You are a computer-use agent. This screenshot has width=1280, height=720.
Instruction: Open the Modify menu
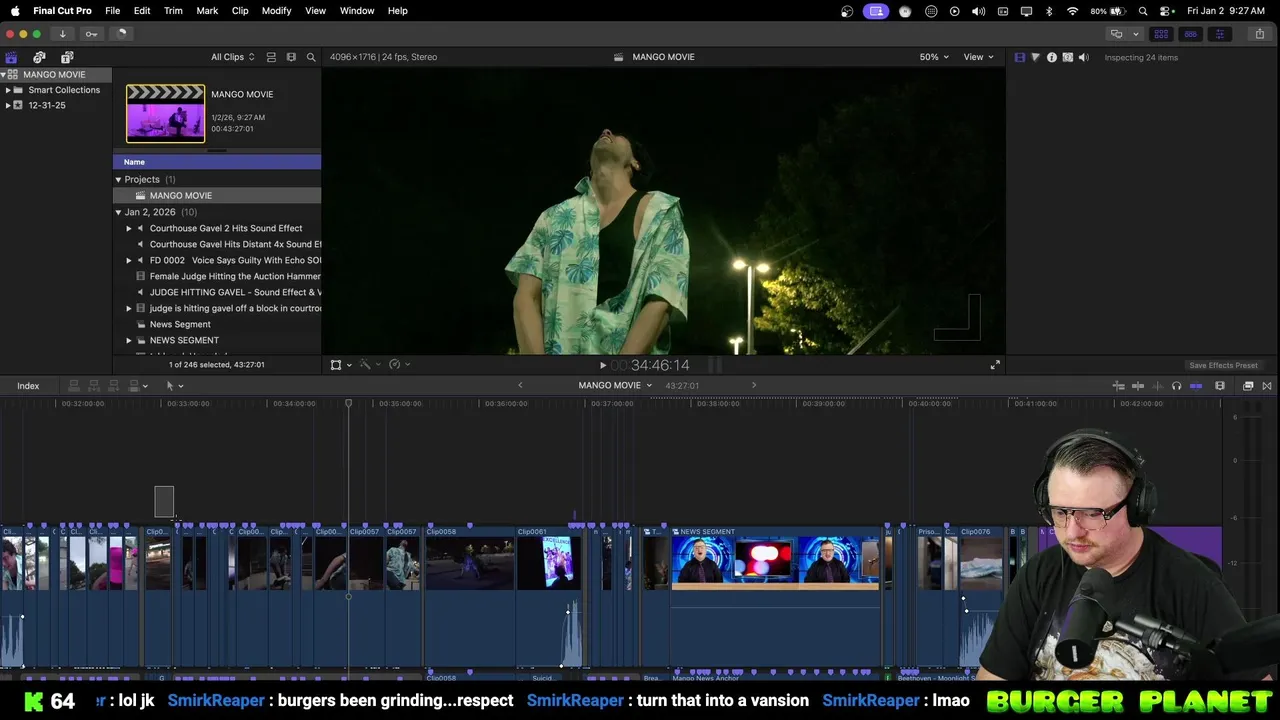point(276,11)
